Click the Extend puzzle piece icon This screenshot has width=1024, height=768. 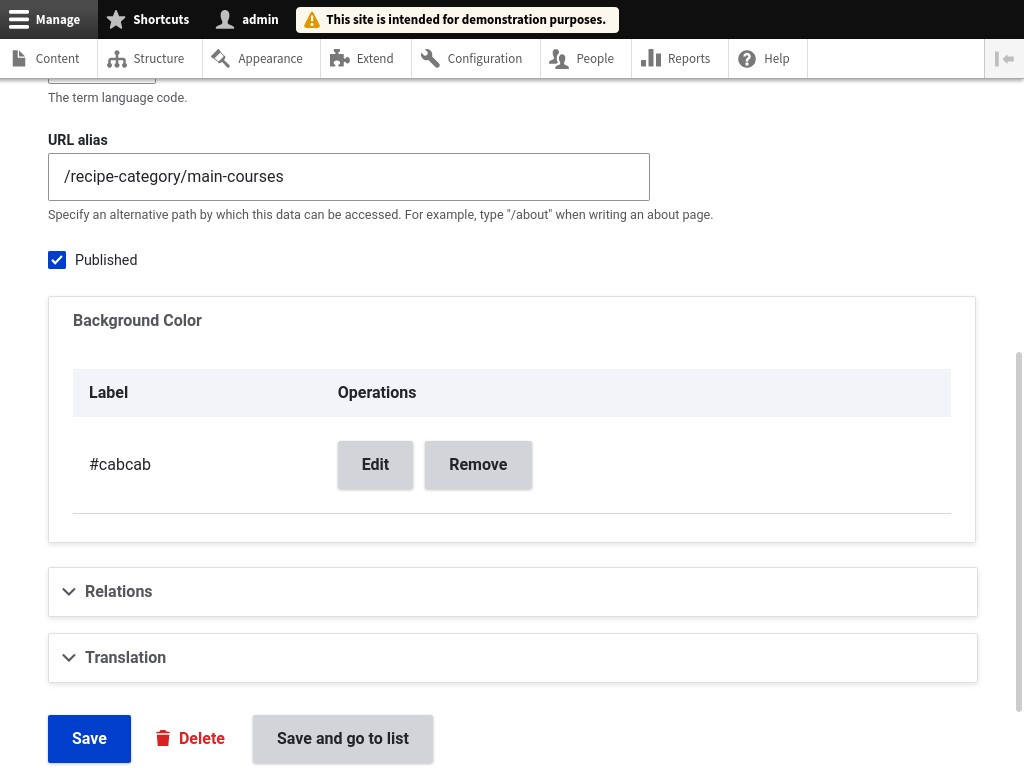pyautogui.click(x=339, y=59)
